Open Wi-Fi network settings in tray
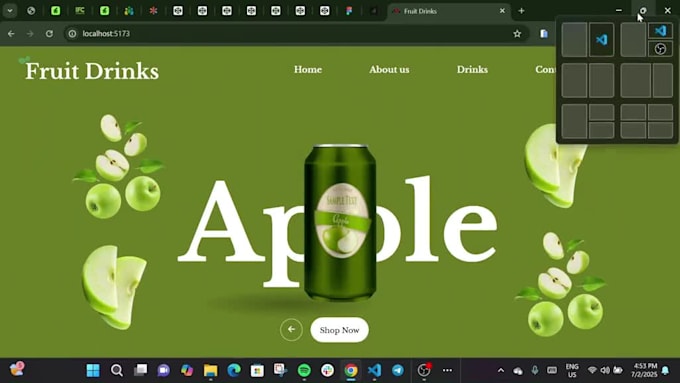The height and width of the screenshot is (383, 680). pyautogui.click(x=592, y=370)
